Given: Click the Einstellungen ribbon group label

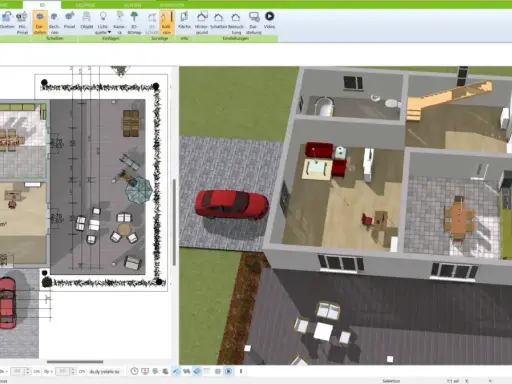Looking at the screenshot, I should pos(236,38).
